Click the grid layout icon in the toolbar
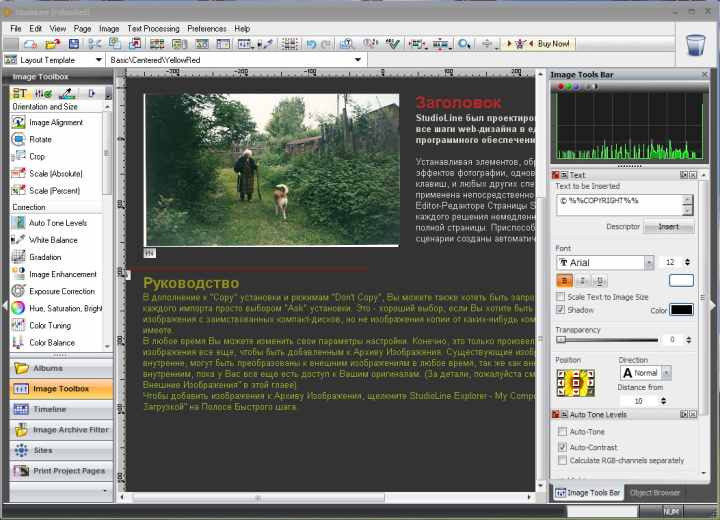The height and width of the screenshot is (520, 720). 289,44
